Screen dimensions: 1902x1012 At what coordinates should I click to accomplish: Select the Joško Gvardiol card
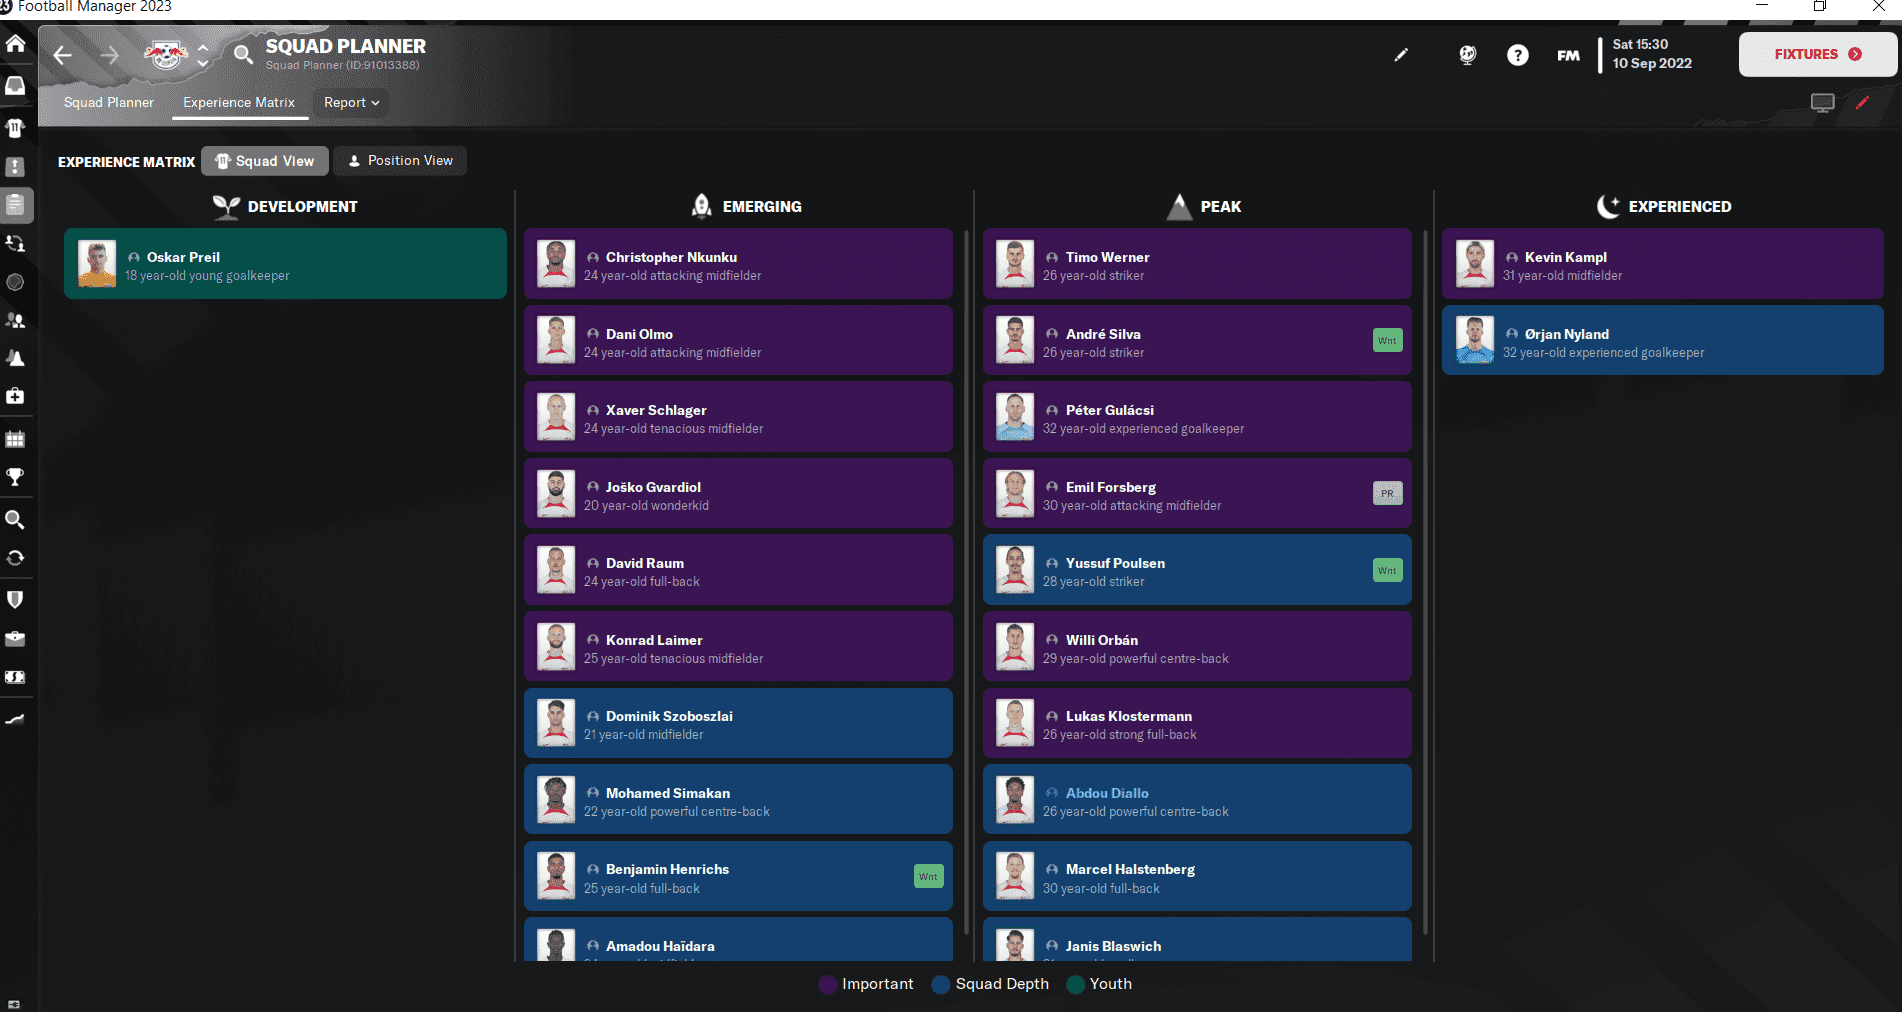738,493
